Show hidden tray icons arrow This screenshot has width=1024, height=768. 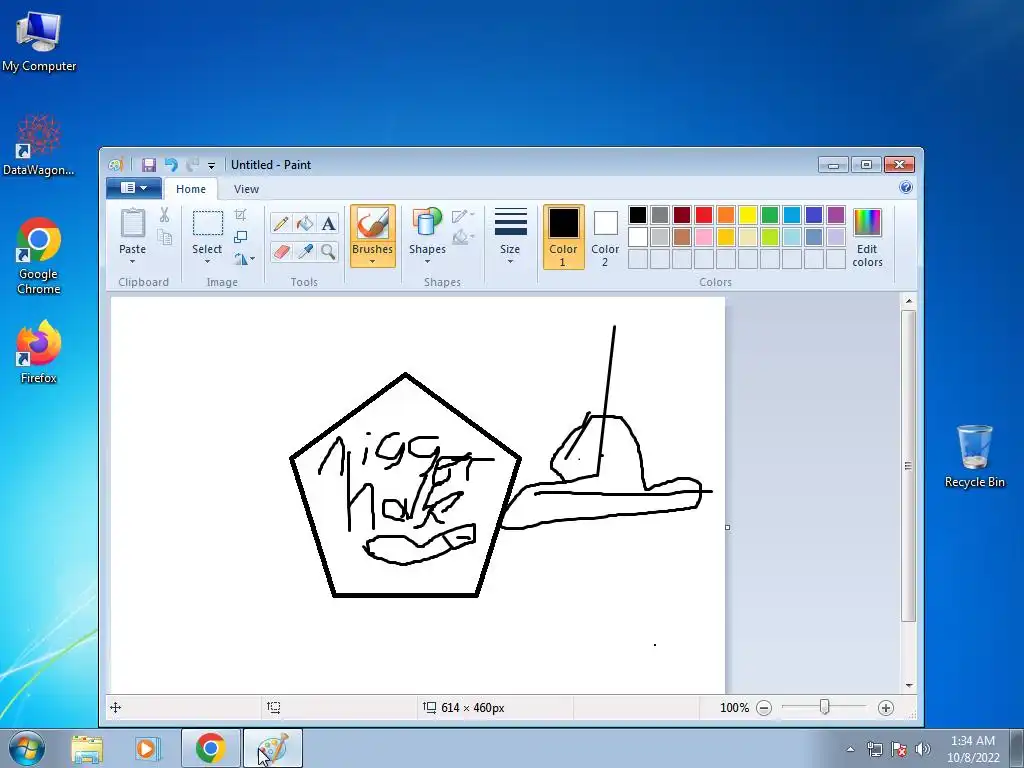click(x=850, y=749)
